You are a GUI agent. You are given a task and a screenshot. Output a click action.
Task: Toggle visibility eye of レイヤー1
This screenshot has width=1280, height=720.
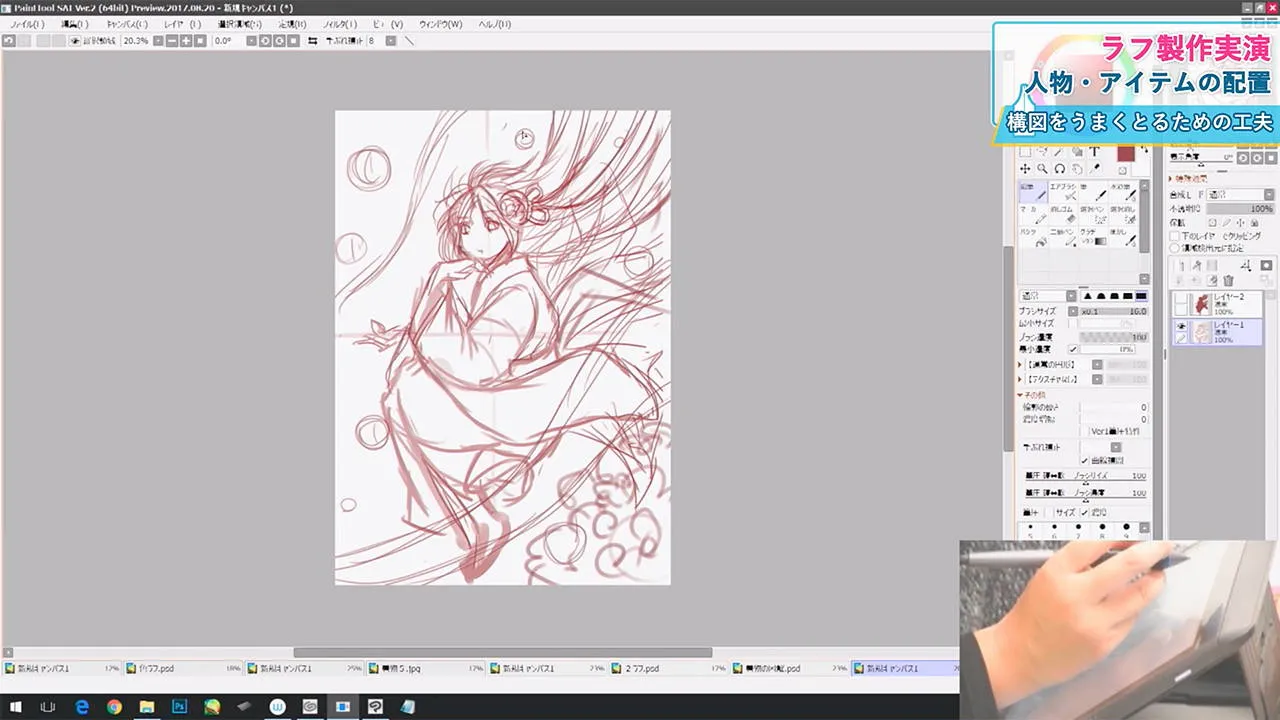coord(1181,327)
